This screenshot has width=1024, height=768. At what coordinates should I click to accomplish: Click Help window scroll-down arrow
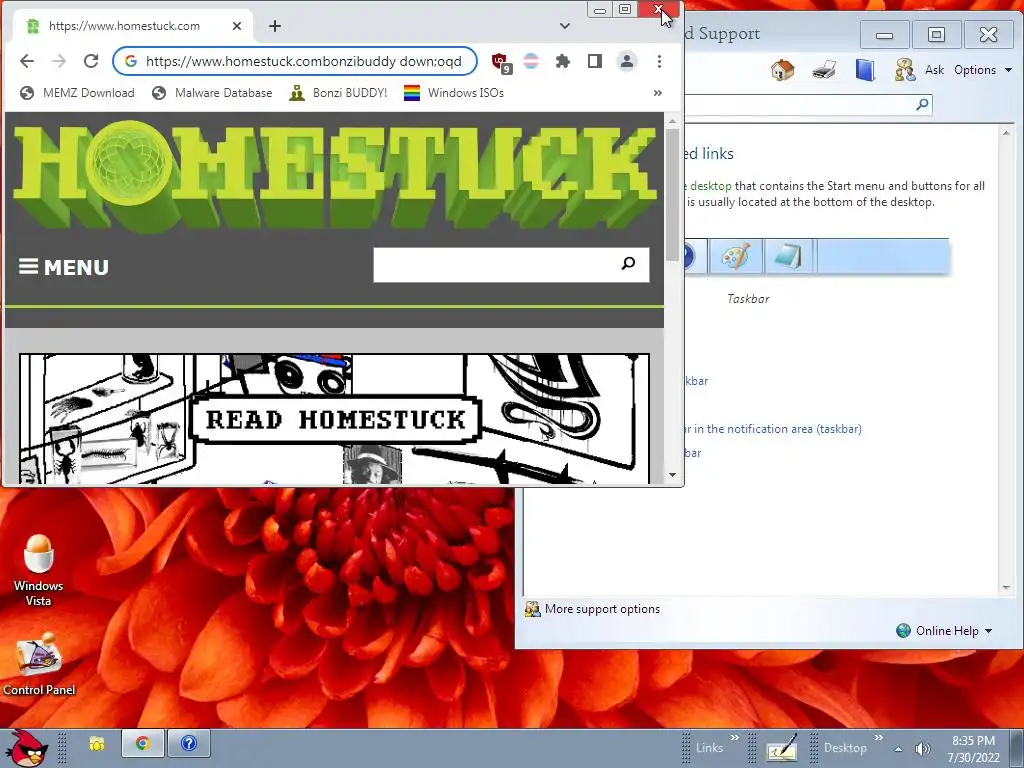pos(1006,588)
